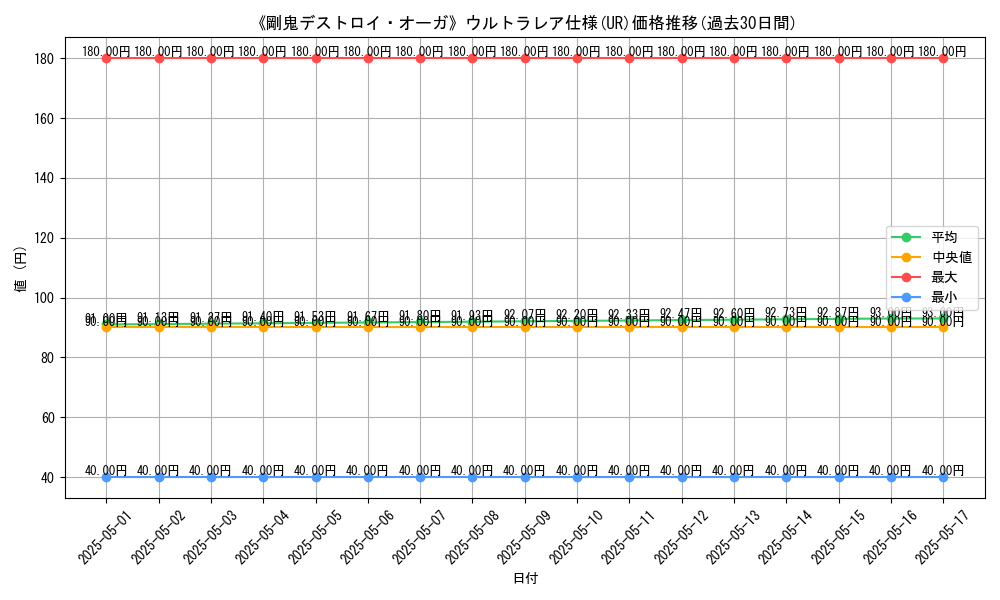The width and height of the screenshot is (1000, 600).
Task: Select the 中央値 legend label
Action: point(952,258)
